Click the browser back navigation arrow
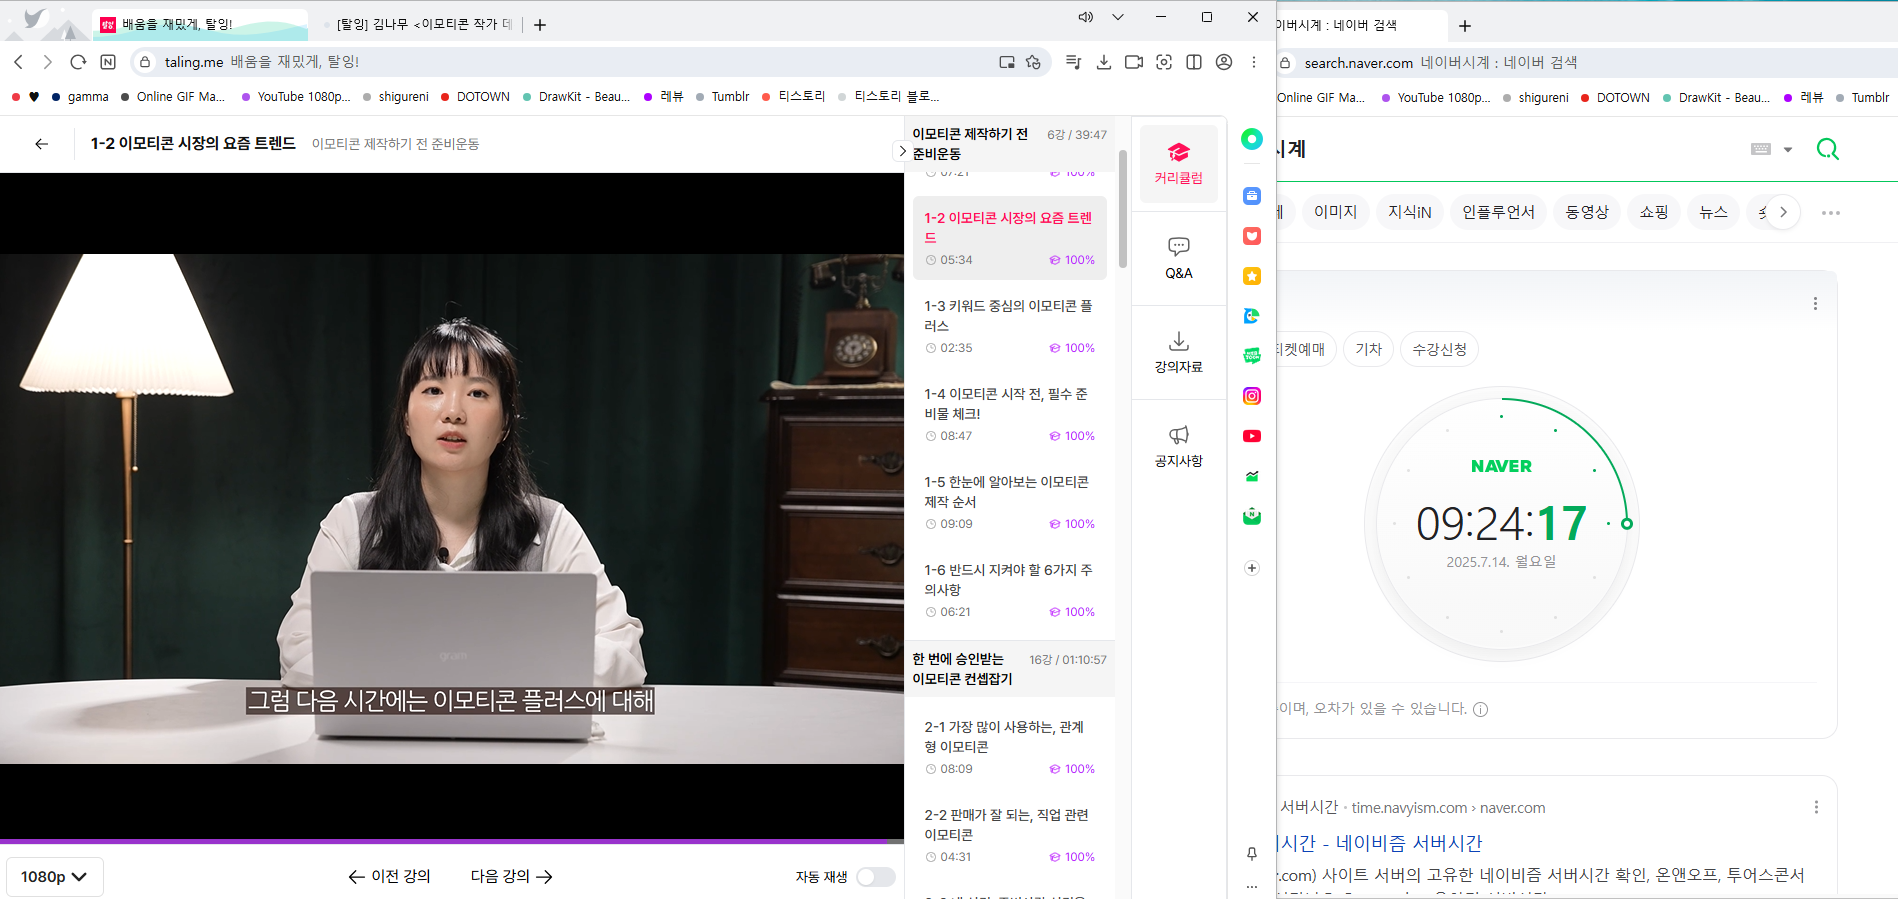 18,62
